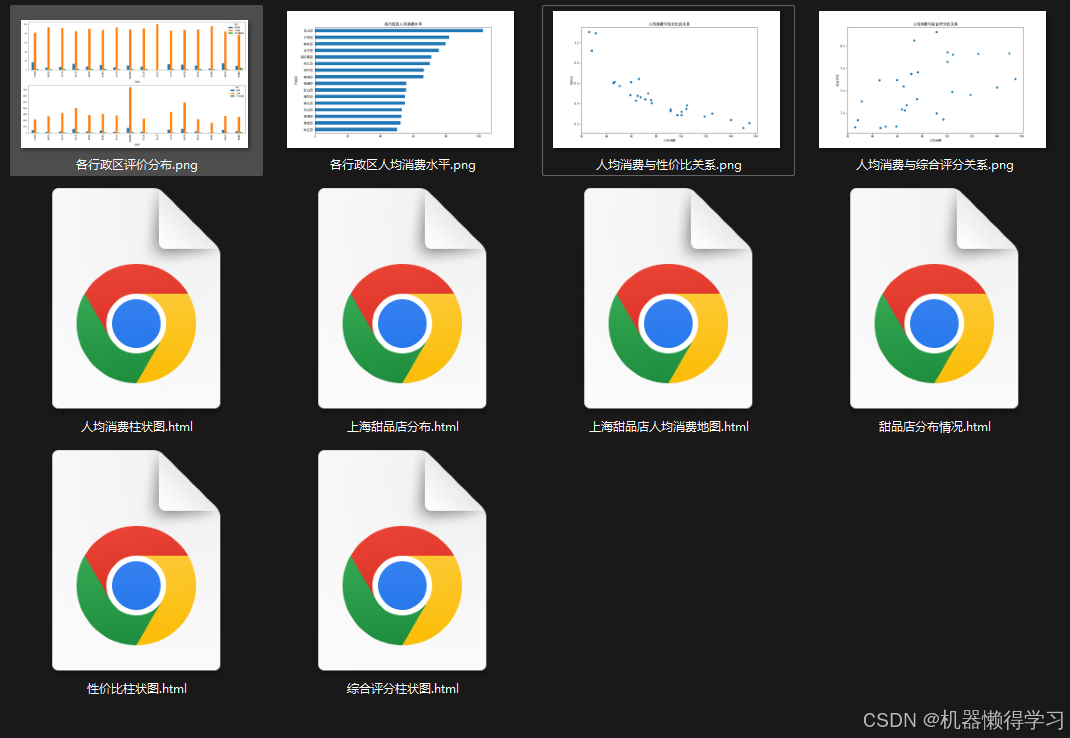Click the file name 各行政区人均消费水平.png

403,165
